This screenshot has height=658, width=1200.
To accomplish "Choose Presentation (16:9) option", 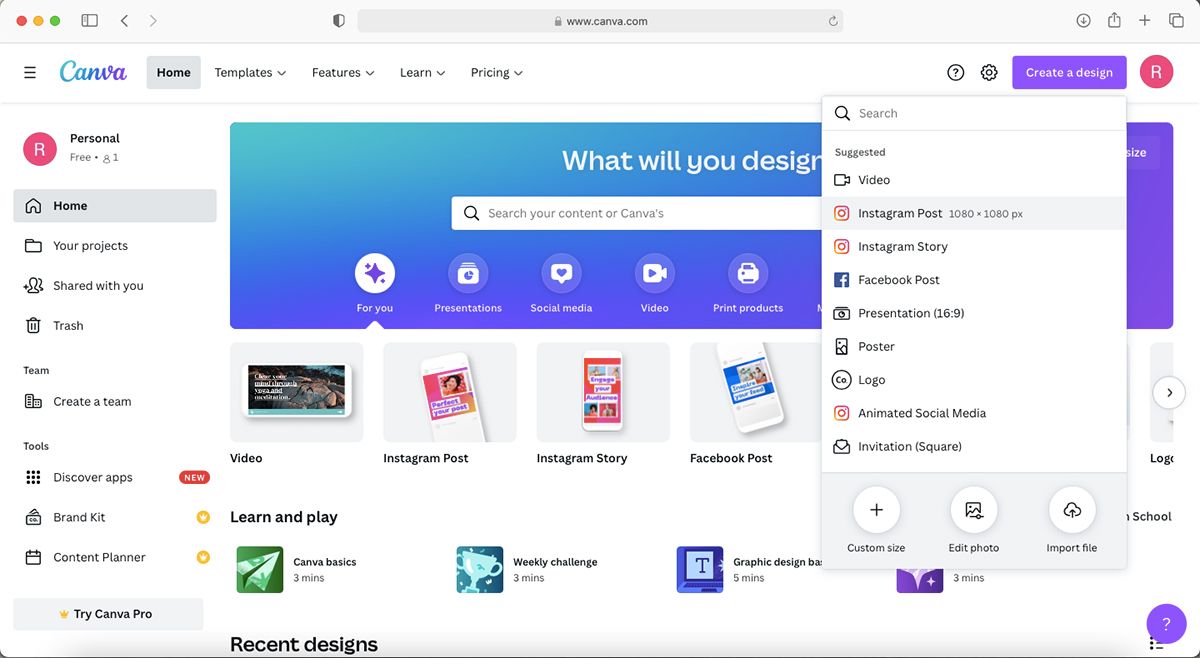I will 974,313.
